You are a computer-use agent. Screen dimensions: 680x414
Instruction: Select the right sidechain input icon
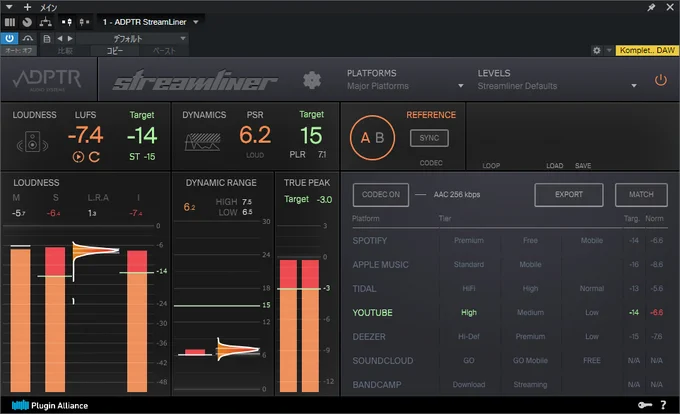click(x=84, y=22)
